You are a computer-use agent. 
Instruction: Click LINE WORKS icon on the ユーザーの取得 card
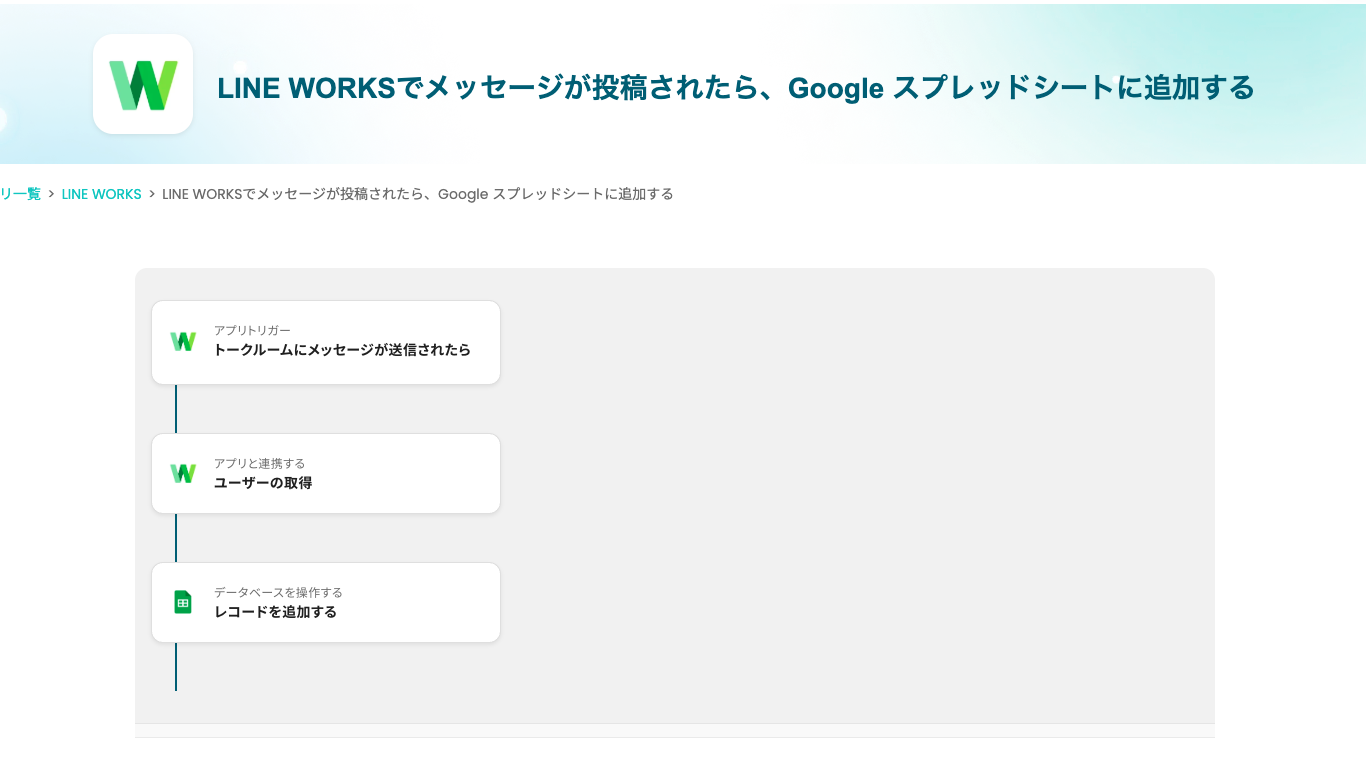[x=183, y=474]
